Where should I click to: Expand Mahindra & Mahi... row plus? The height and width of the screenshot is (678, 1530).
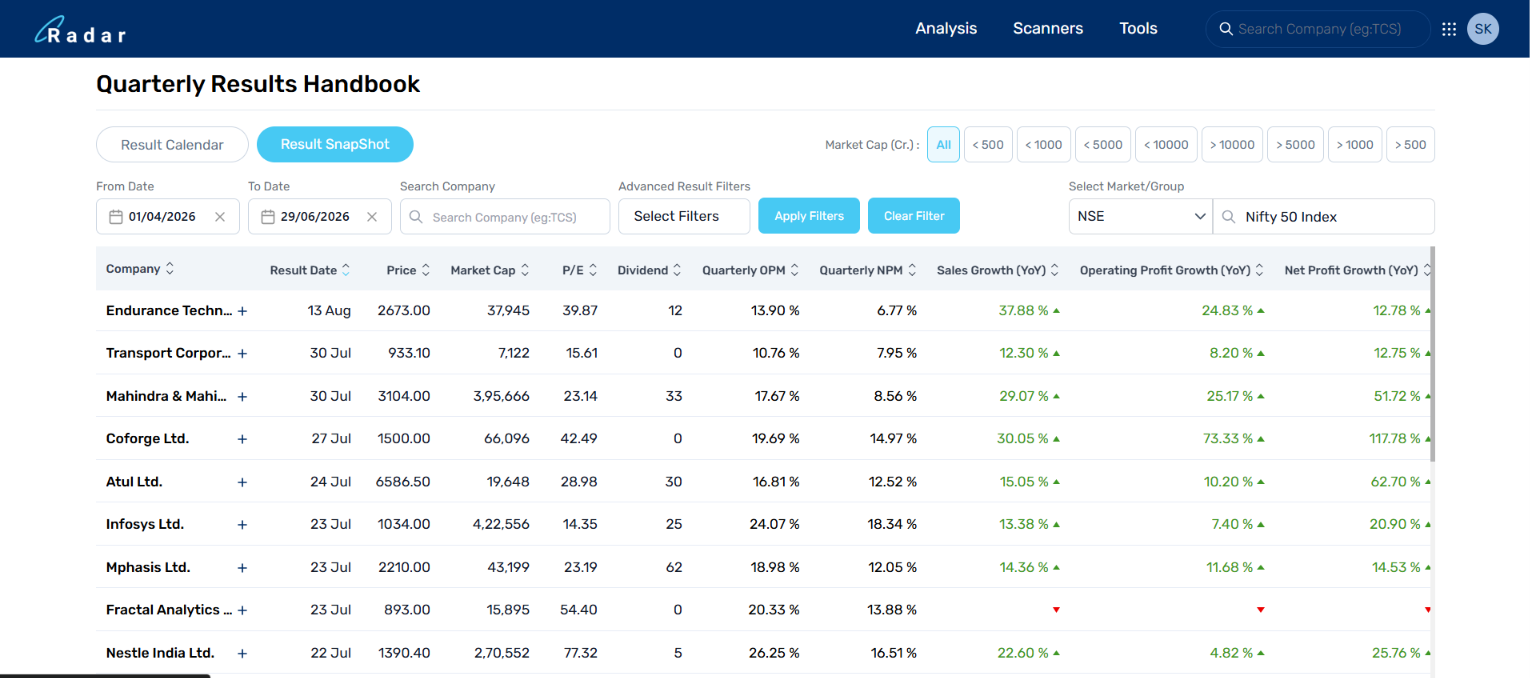(242, 397)
